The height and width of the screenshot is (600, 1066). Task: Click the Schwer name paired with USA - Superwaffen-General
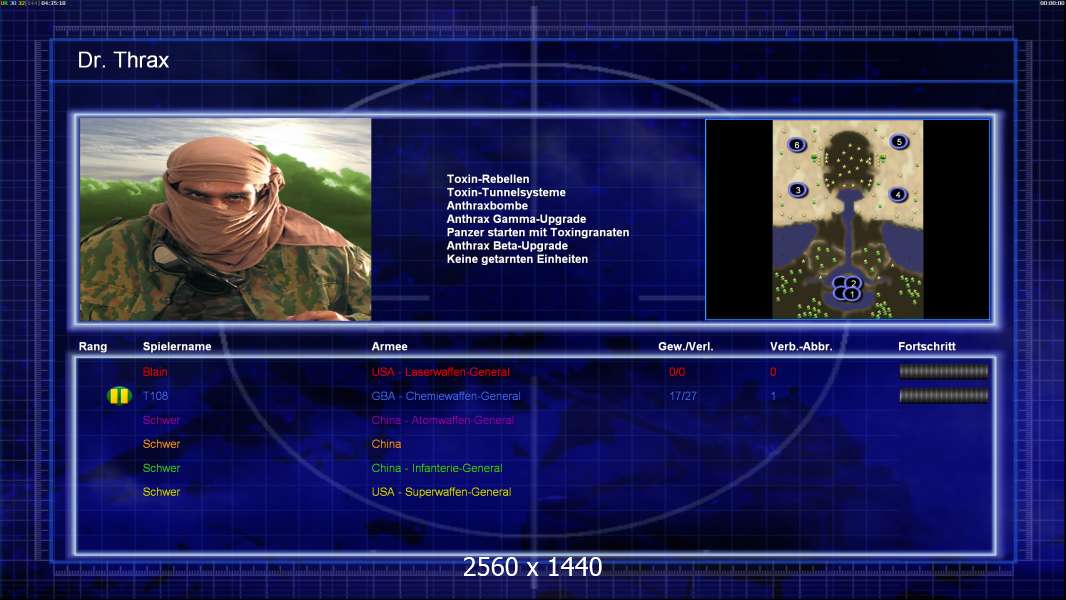161,492
